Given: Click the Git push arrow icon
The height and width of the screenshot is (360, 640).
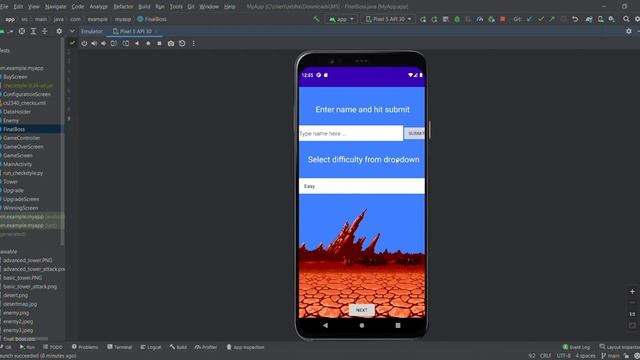Looking at the screenshot, I should pos(552,19).
